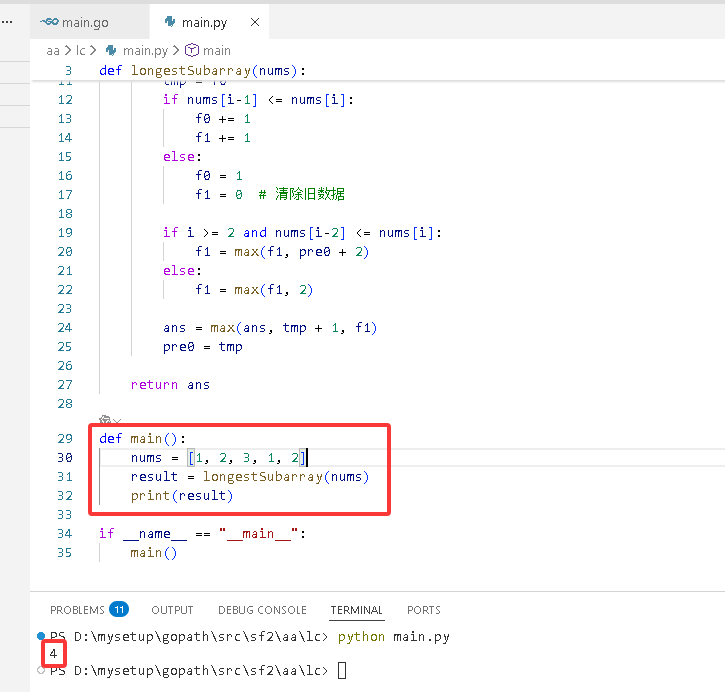
Task: Click the 'print(result)' line
Action: point(182,496)
